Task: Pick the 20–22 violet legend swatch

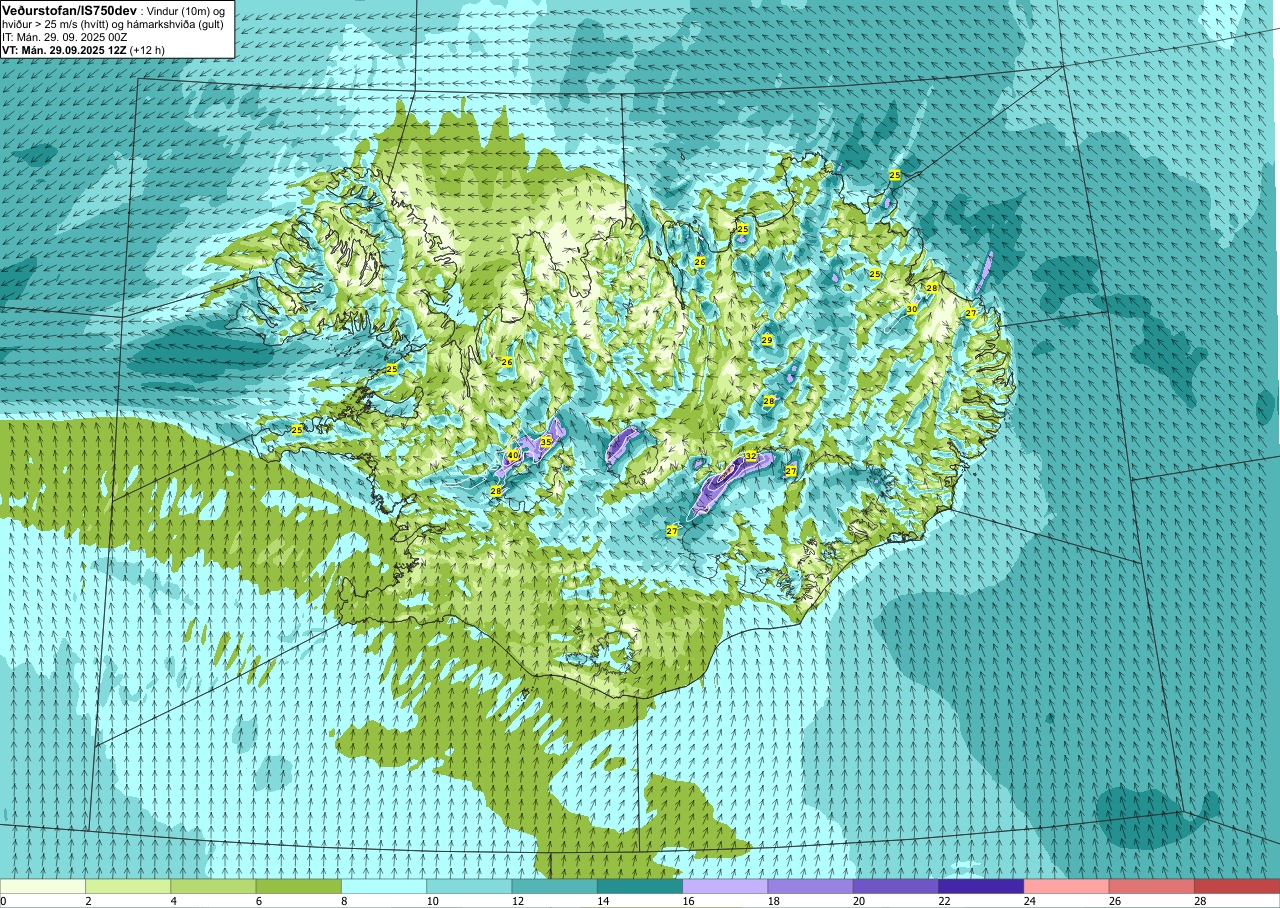Action: click(896, 886)
